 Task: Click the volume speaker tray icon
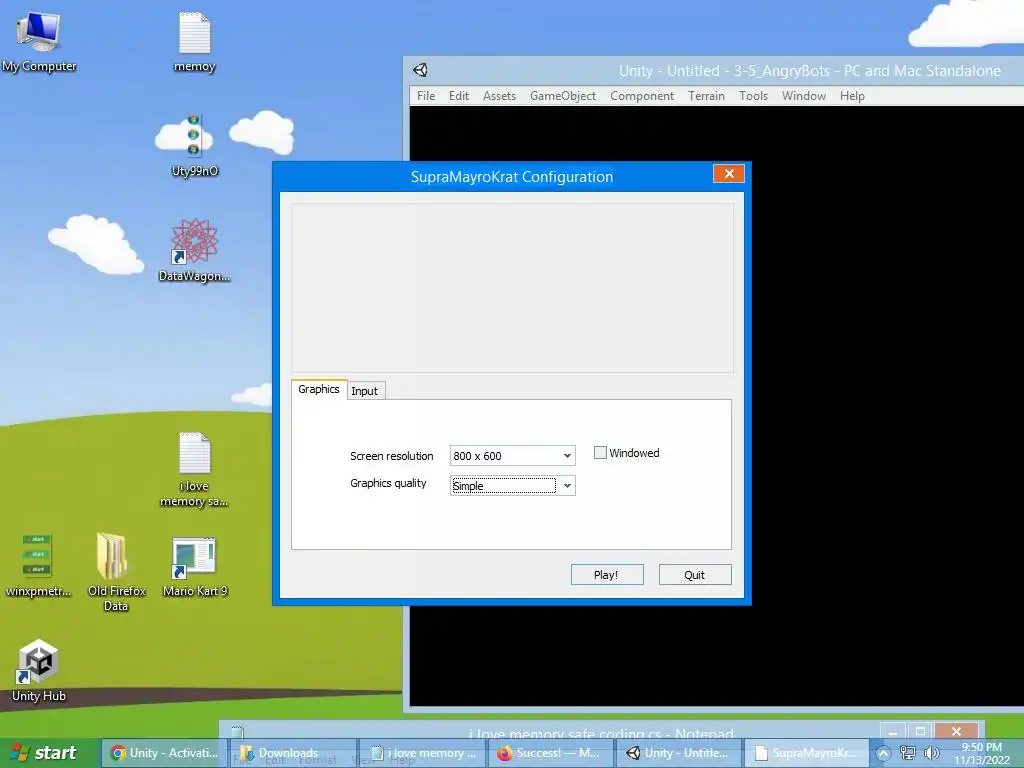[x=931, y=754]
